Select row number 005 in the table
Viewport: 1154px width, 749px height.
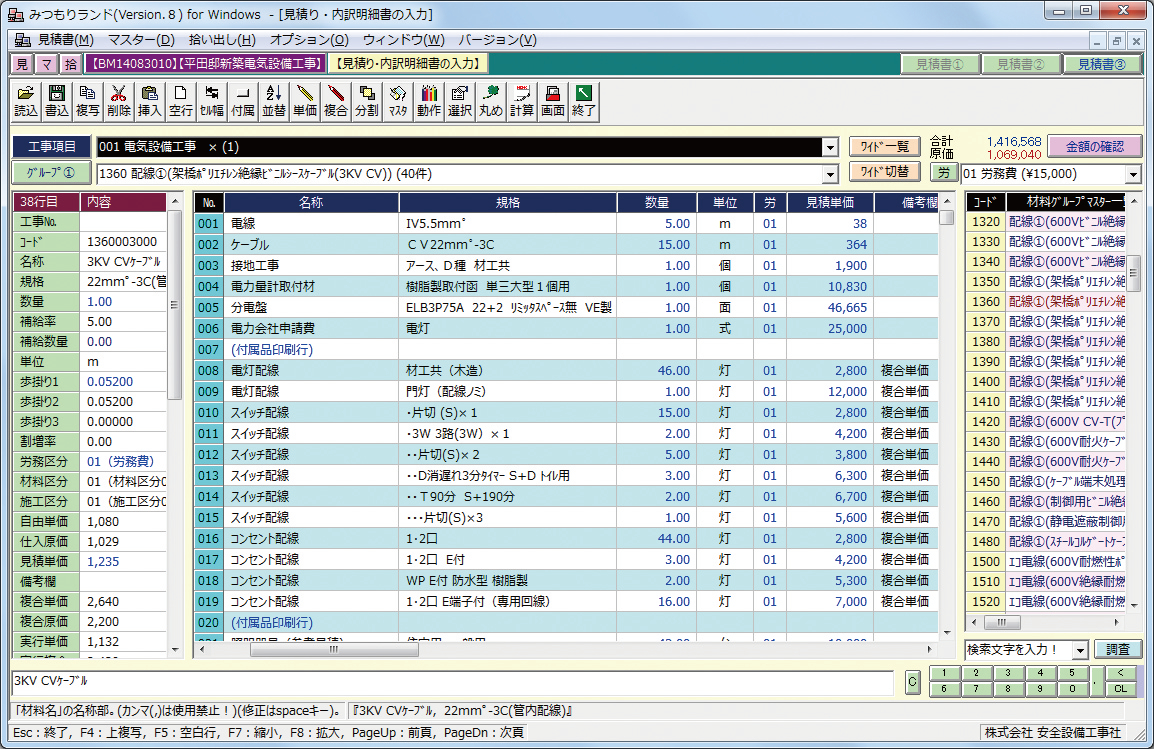click(x=208, y=308)
